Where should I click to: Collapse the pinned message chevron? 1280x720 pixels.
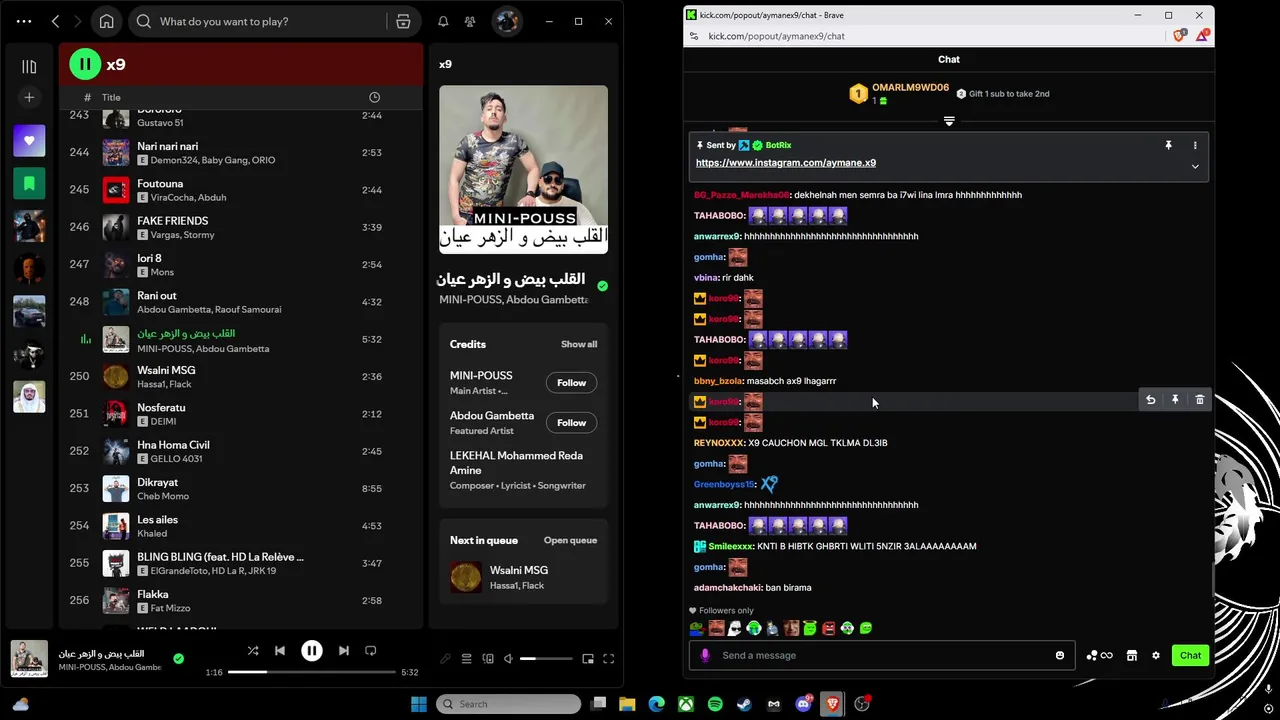[1195, 166]
